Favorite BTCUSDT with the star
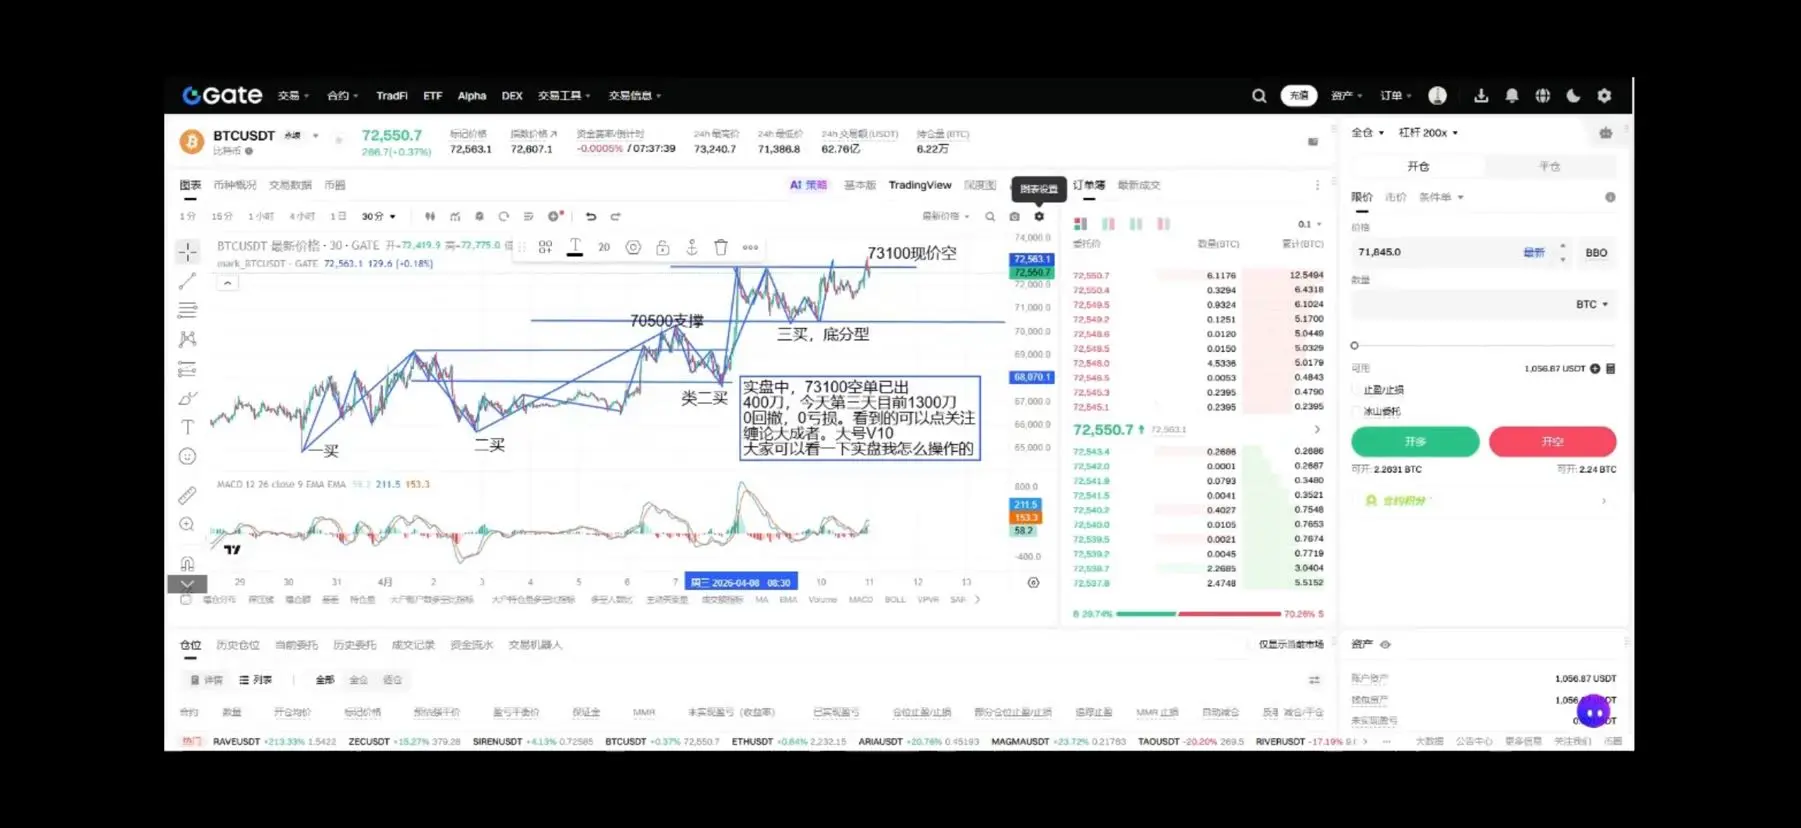1801x828 pixels. [x=338, y=141]
